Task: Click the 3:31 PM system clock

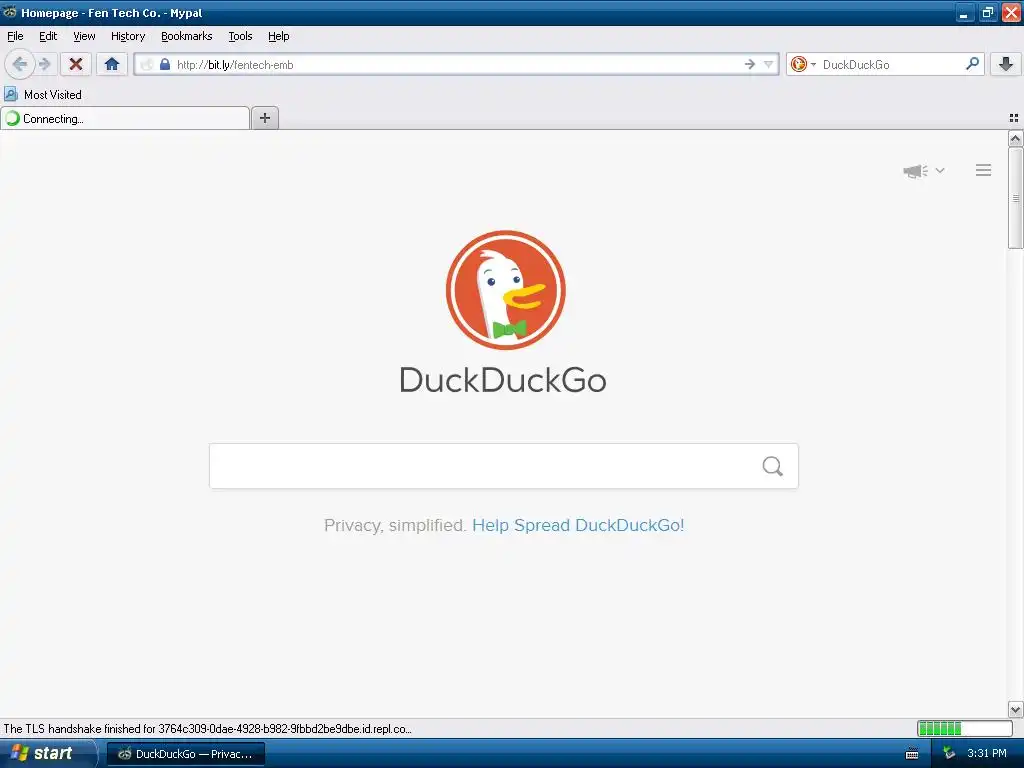Action: (987, 754)
